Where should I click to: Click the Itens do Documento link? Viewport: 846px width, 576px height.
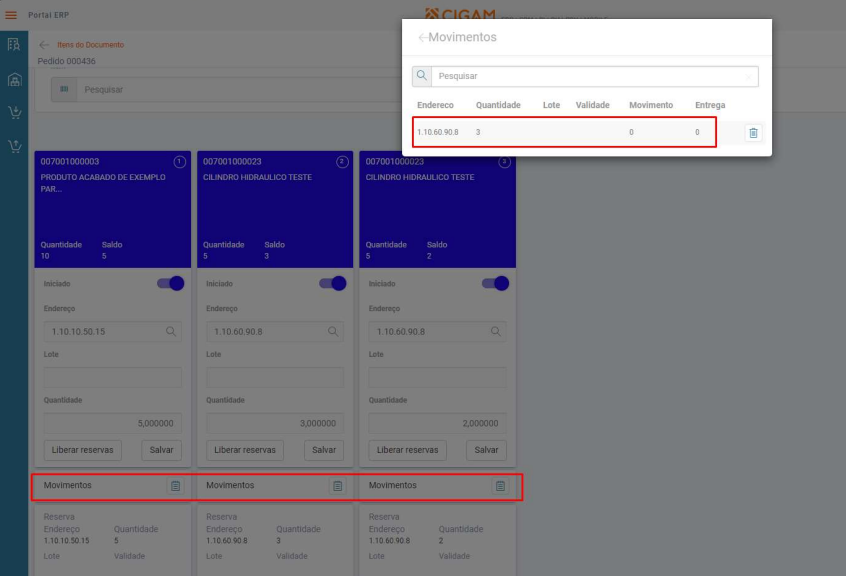coord(91,45)
